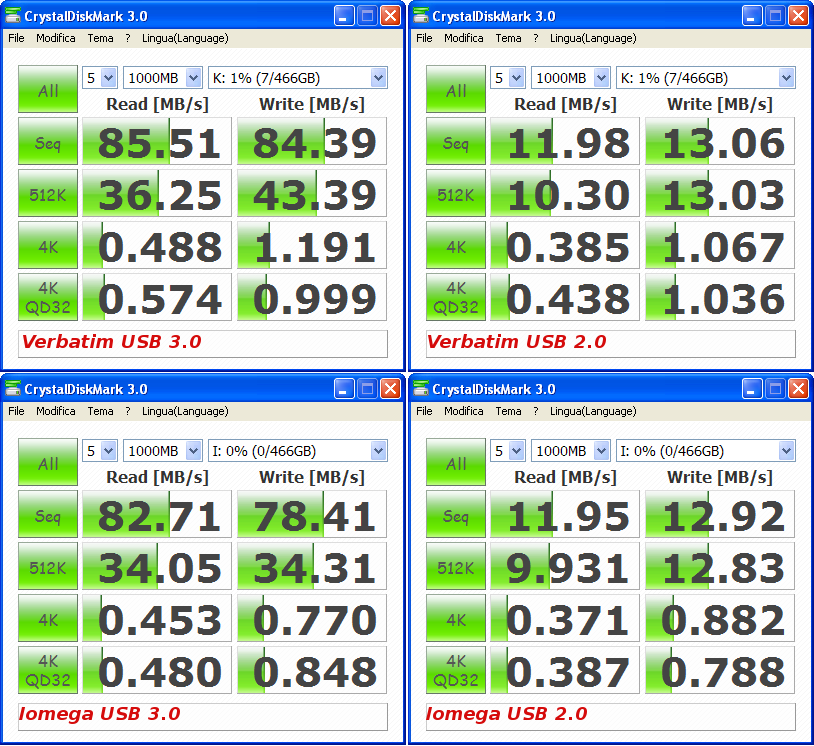Screen dimensions: 814x746
Task: Run 4K test in Verbatim USB 3.0 window
Action: pyautogui.click(x=48, y=245)
